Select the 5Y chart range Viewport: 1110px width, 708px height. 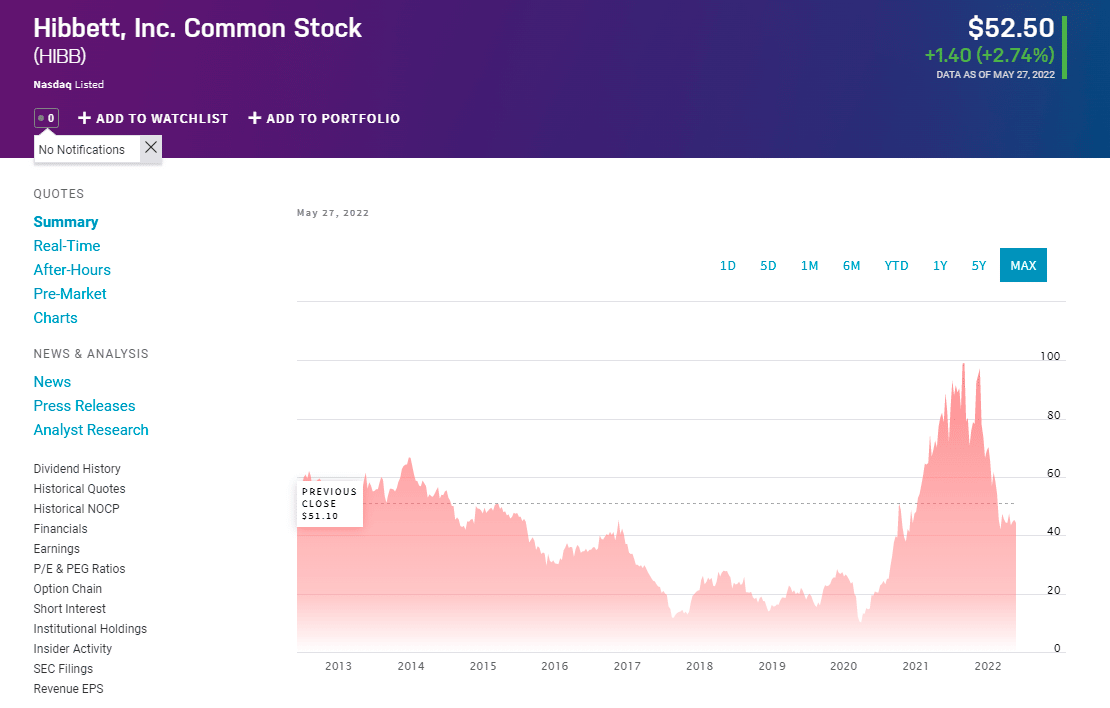coord(978,266)
